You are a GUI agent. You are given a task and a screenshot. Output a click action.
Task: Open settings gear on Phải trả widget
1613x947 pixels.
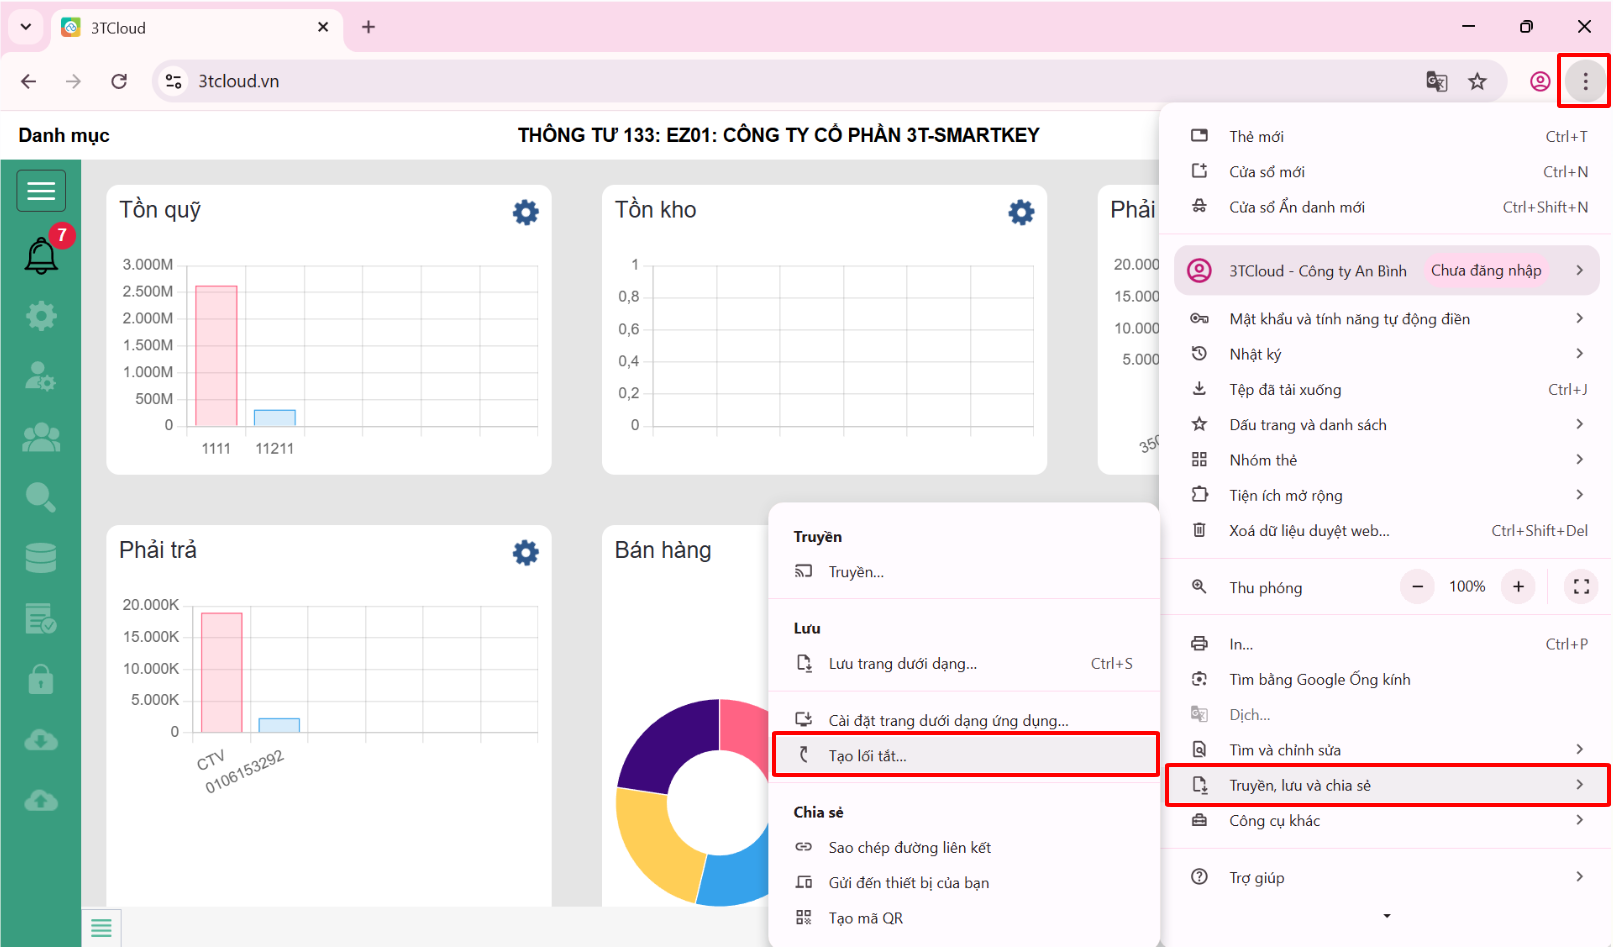coord(525,553)
